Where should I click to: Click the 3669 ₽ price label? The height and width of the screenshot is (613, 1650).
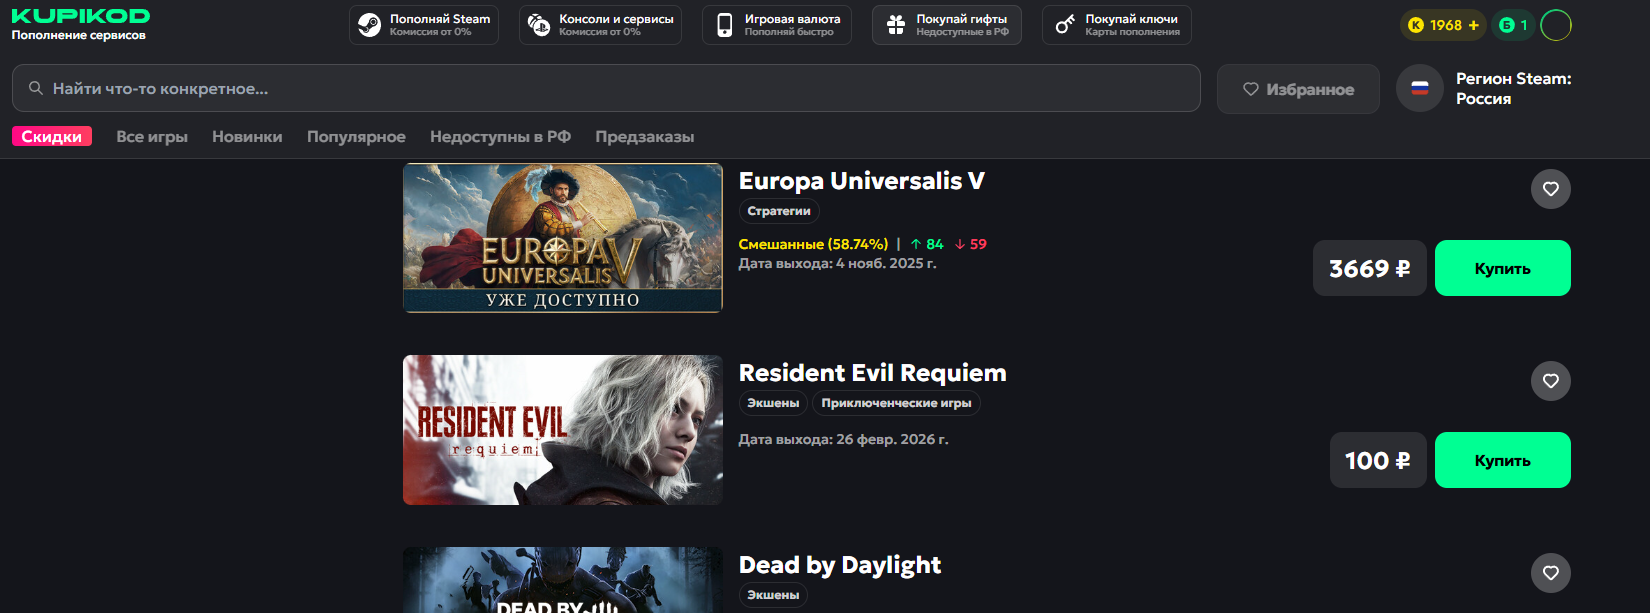click(x=1370, y=268)
